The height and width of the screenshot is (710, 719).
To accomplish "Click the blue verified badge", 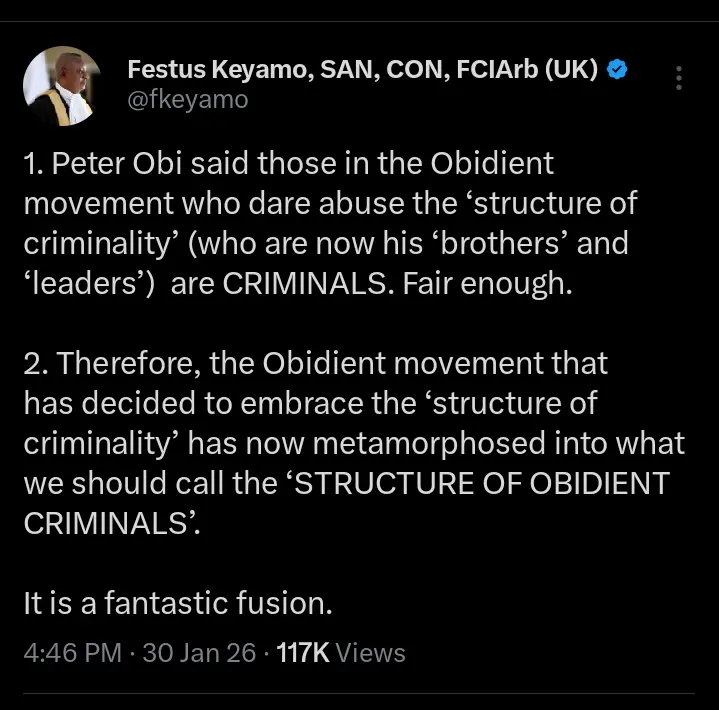I will 619,69.
